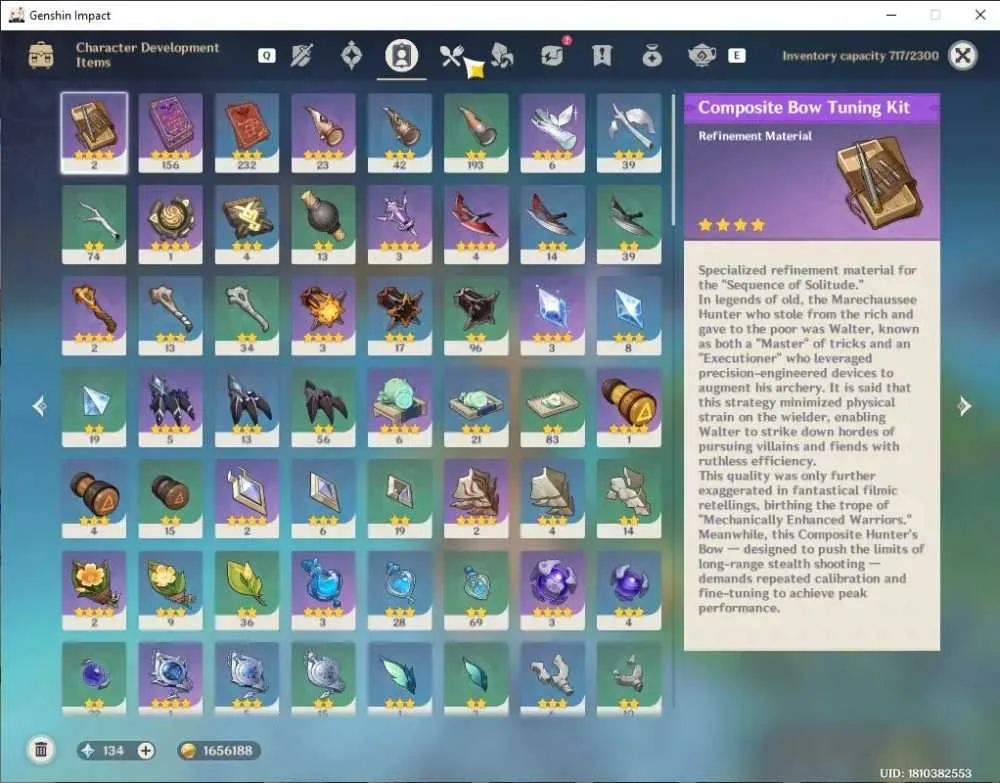Minimize the Genshin Impact window
This screenshot has width=1000, height=783.
(891, 15)
